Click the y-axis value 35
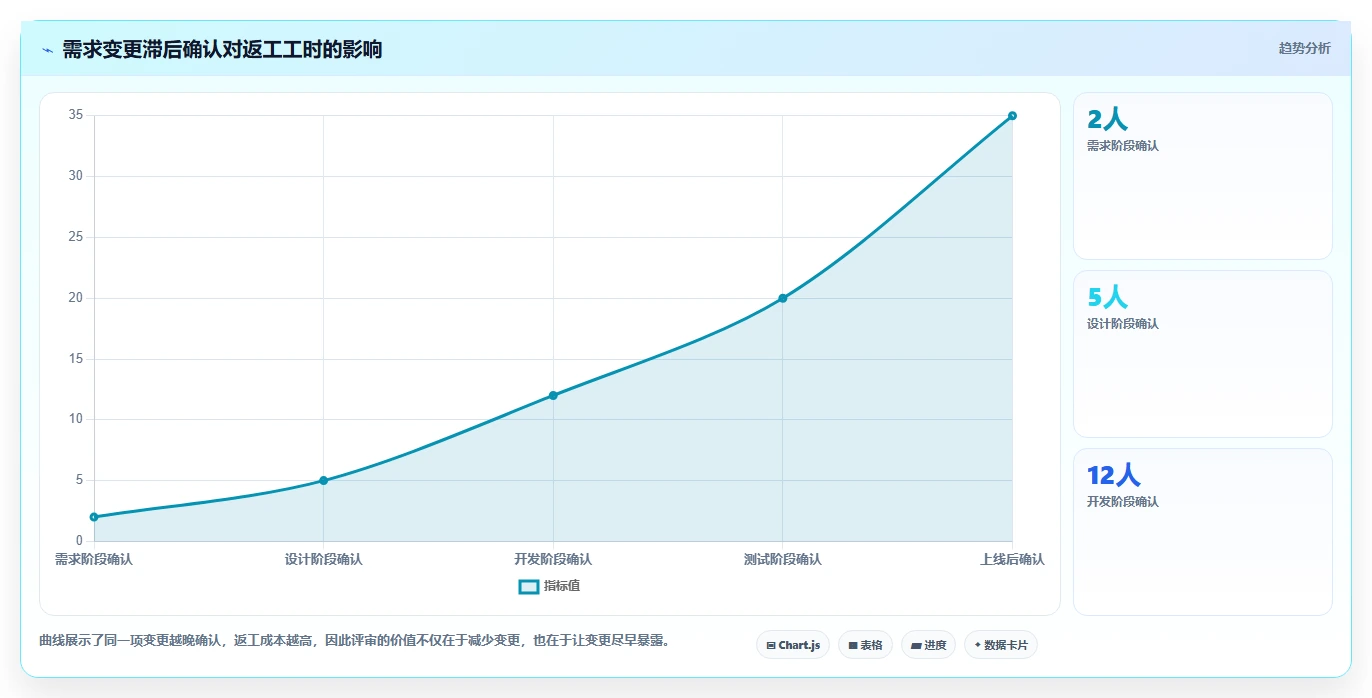This screenshot has width=1372, height=698. coord(76,116)
